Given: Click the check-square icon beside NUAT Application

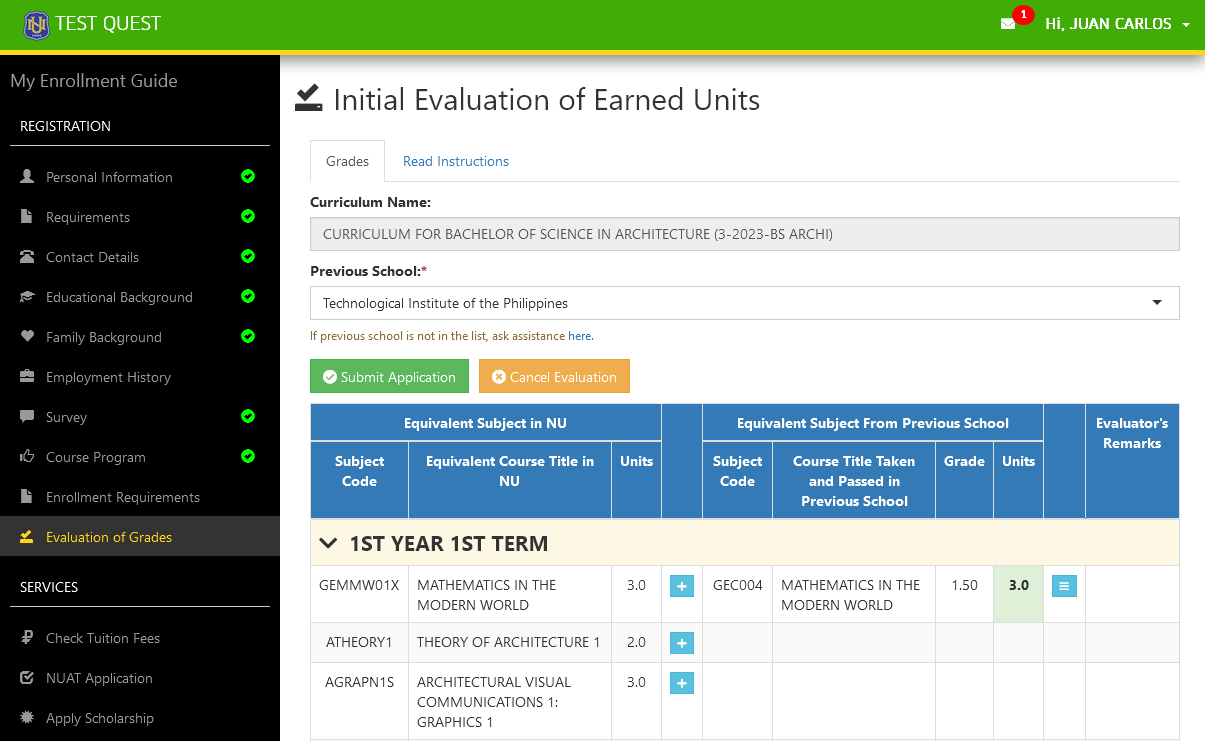Looking at the screenshot, I should (27, 678).
